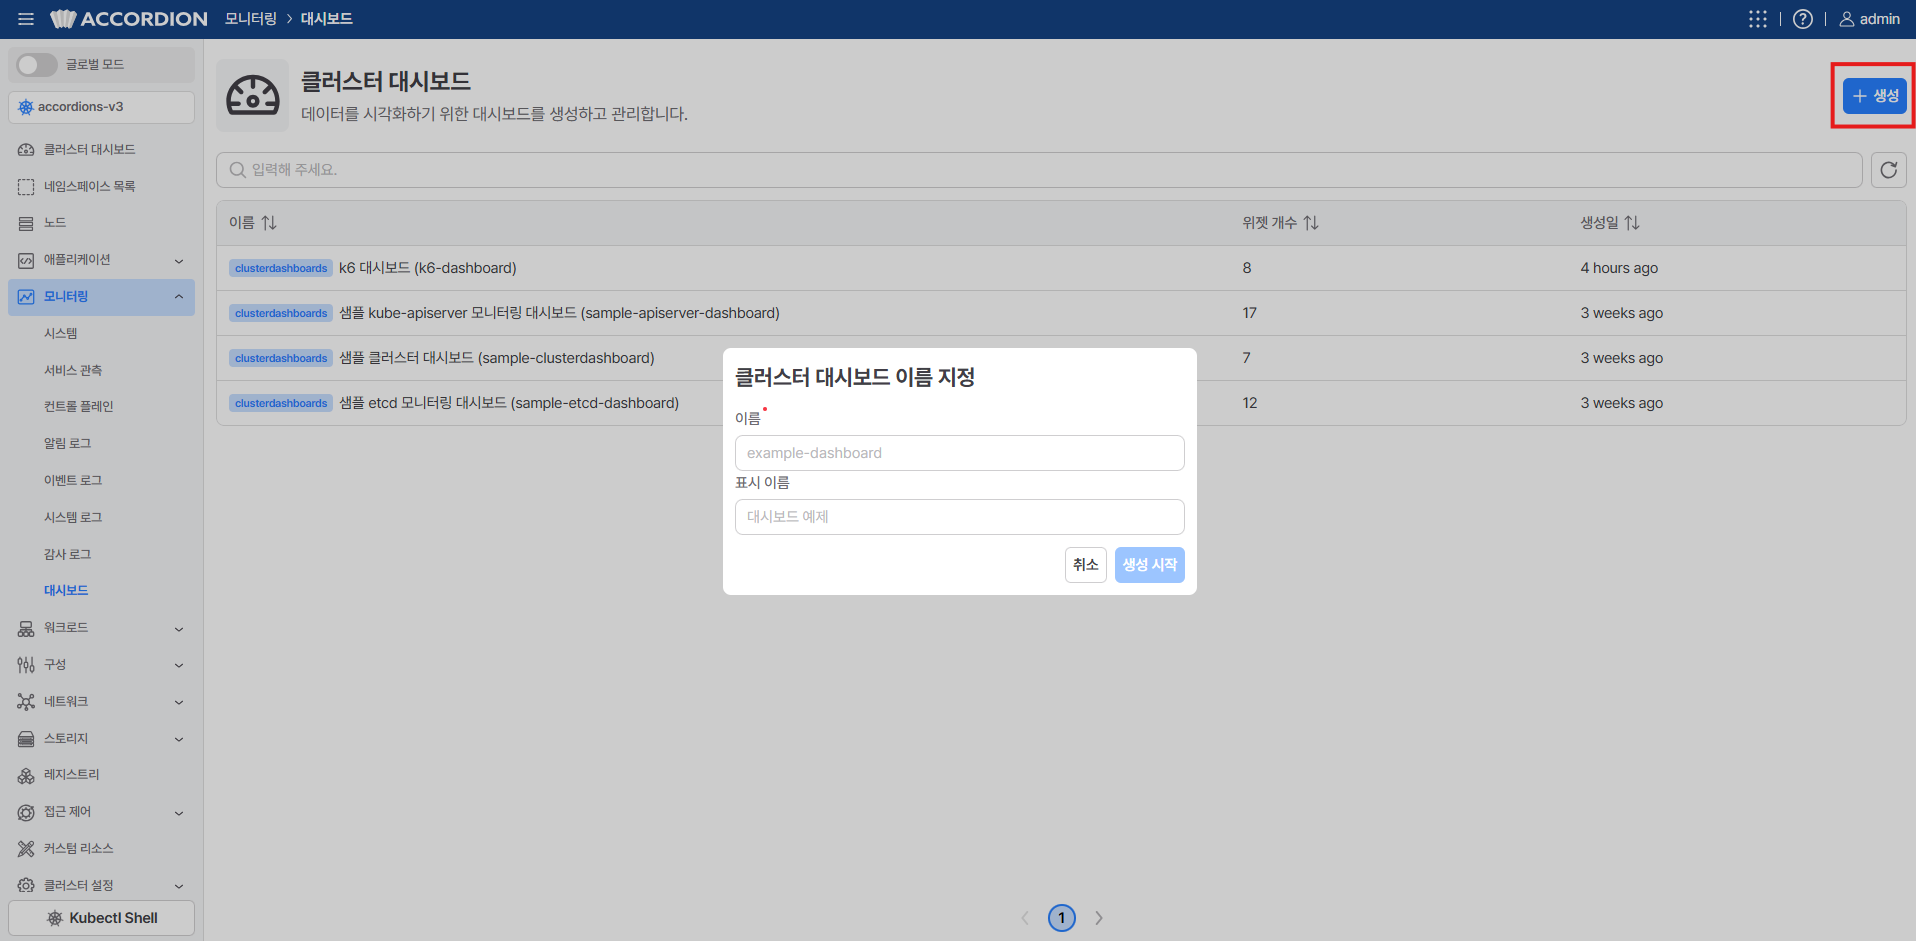Open 네임스페이스 목록 sidebar item
This screenshot has height=941, width=1916.
[x=101, y=187]
